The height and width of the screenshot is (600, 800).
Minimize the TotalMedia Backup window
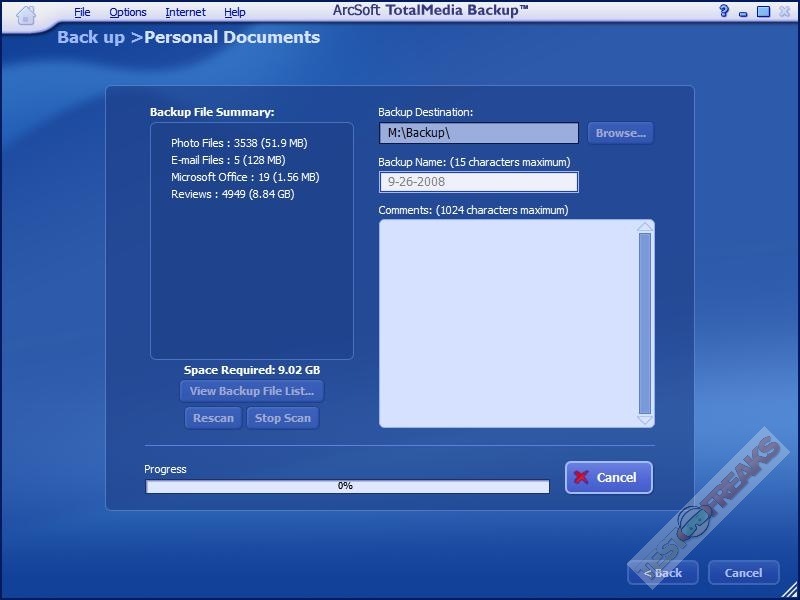coord(744,12)
